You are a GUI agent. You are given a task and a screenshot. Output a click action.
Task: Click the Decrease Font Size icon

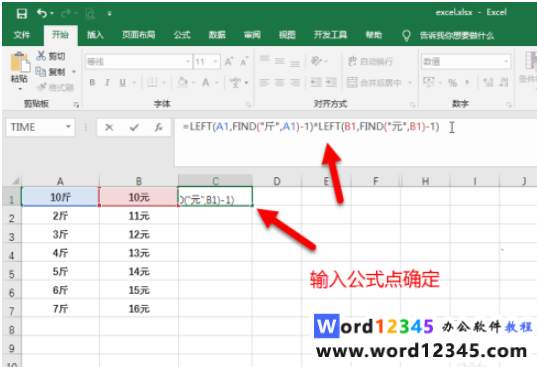[x=244, y=62]
